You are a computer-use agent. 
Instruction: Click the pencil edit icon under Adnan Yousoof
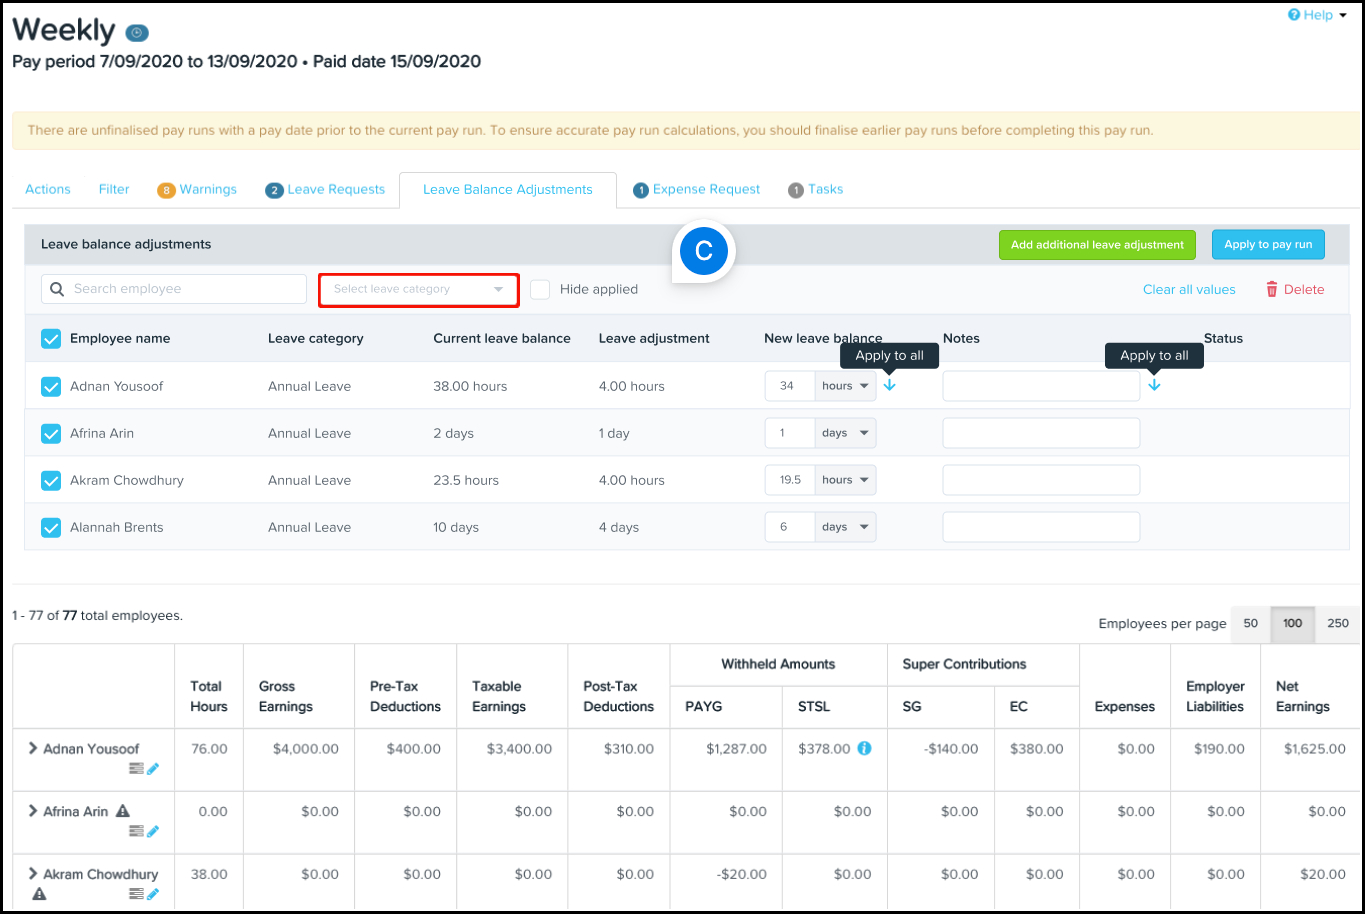(x=153, y=768)
